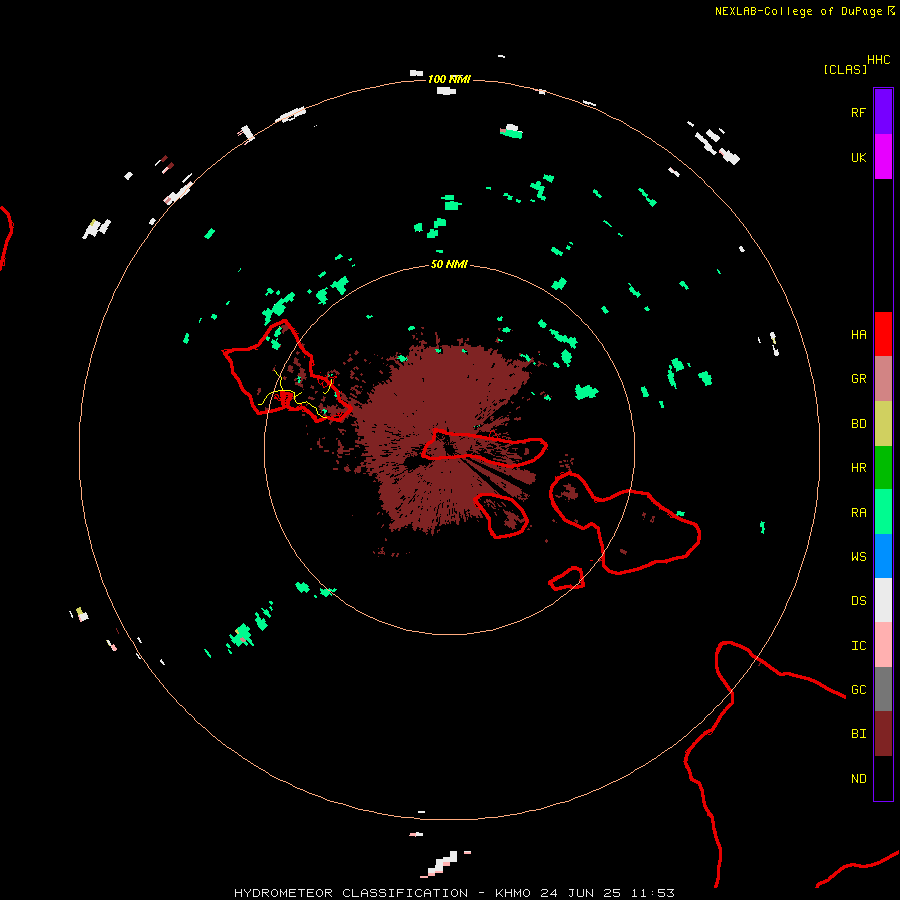Viewport: 900px width, 900px height.
Task: Click the ND legend label
Action: point(858,778)
